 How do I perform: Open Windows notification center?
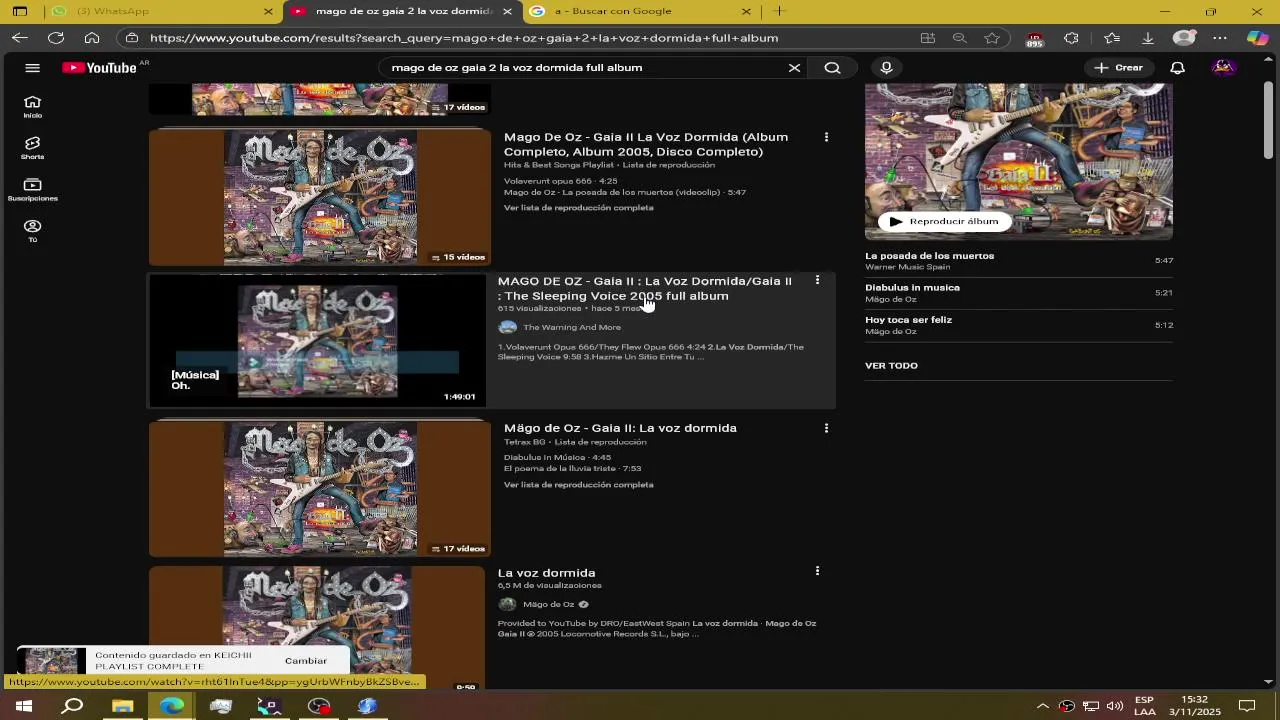click(x=1246, y=706)
